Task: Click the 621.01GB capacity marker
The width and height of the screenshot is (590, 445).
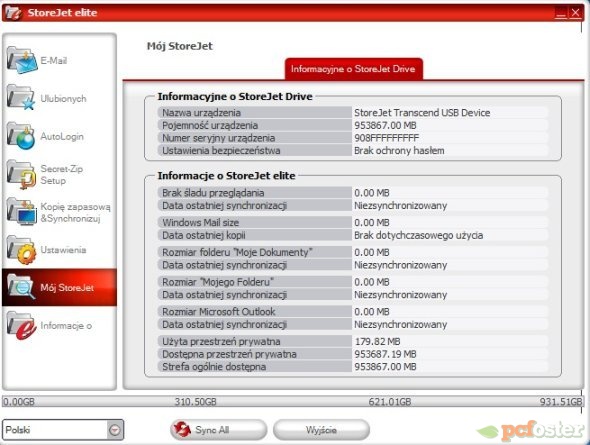Action: [x=390, y=402]
